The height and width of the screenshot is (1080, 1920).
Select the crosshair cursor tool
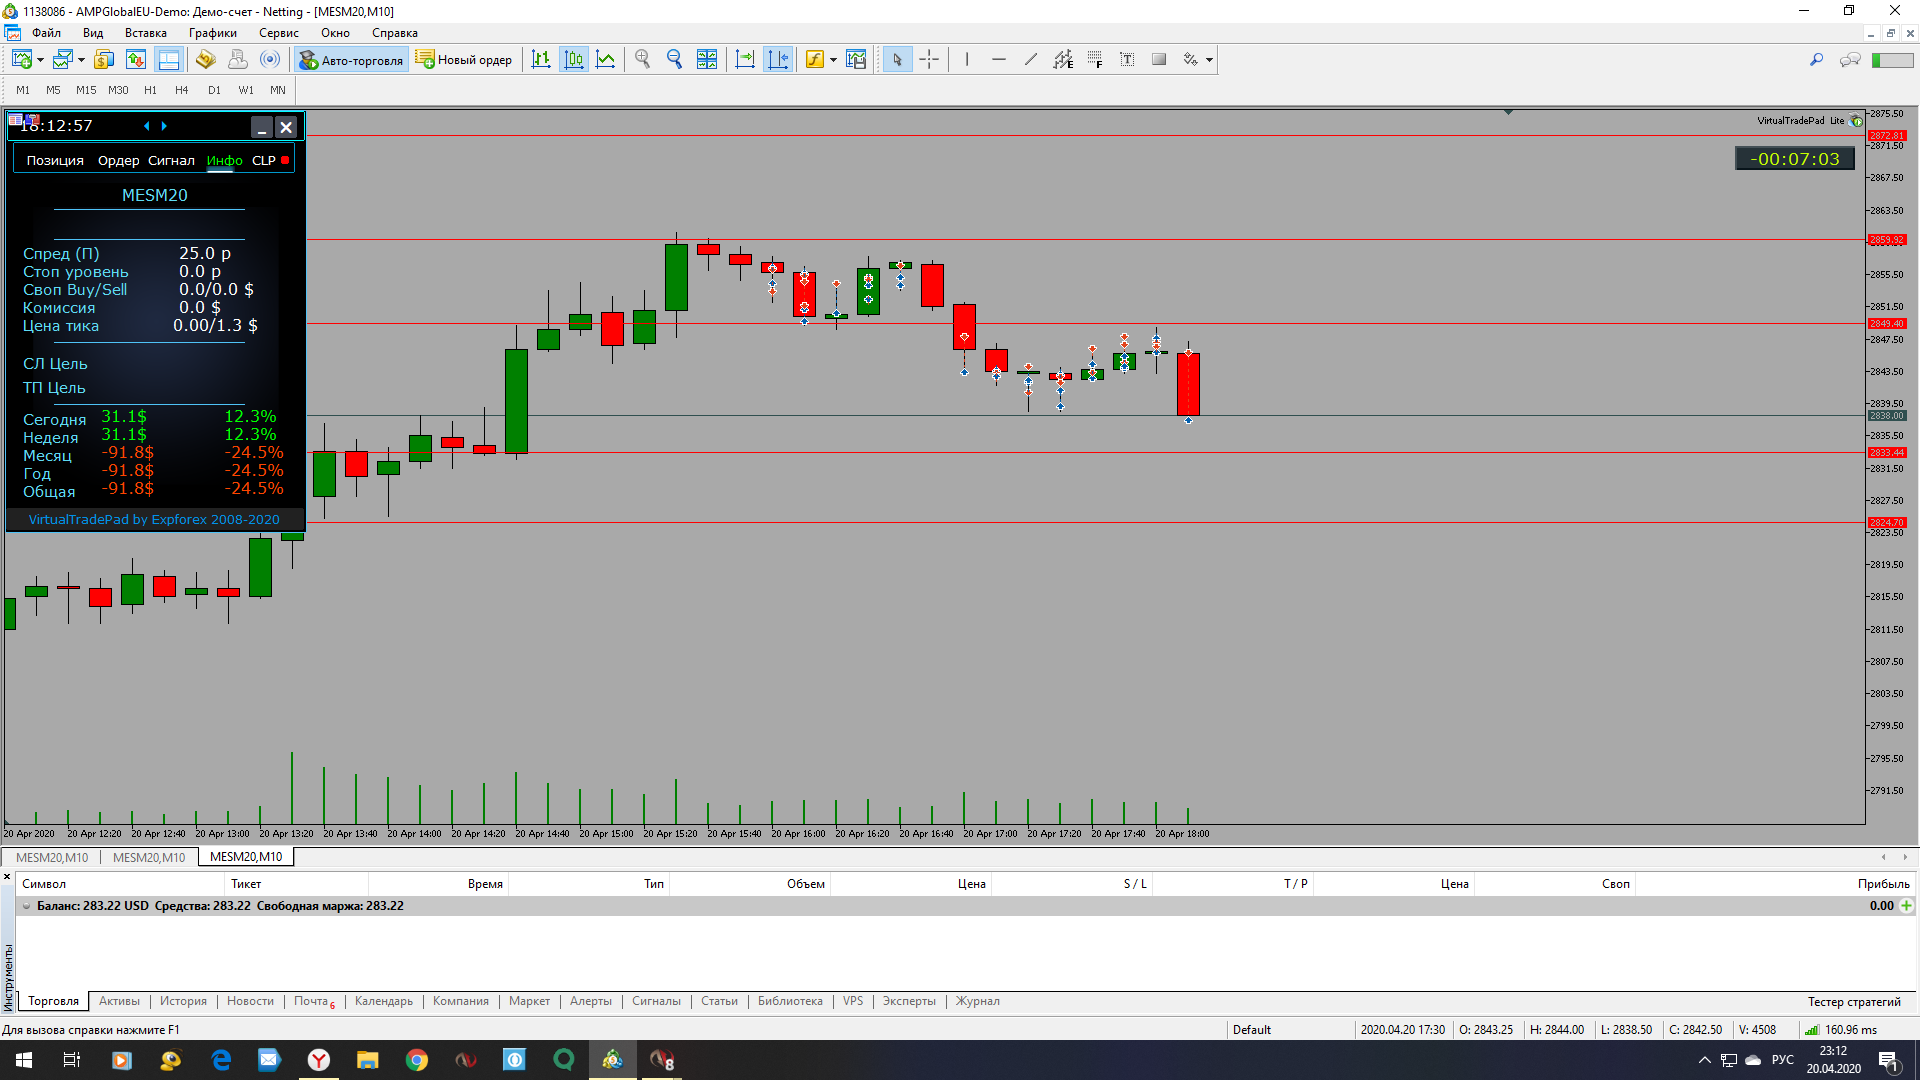pos(929,60)
